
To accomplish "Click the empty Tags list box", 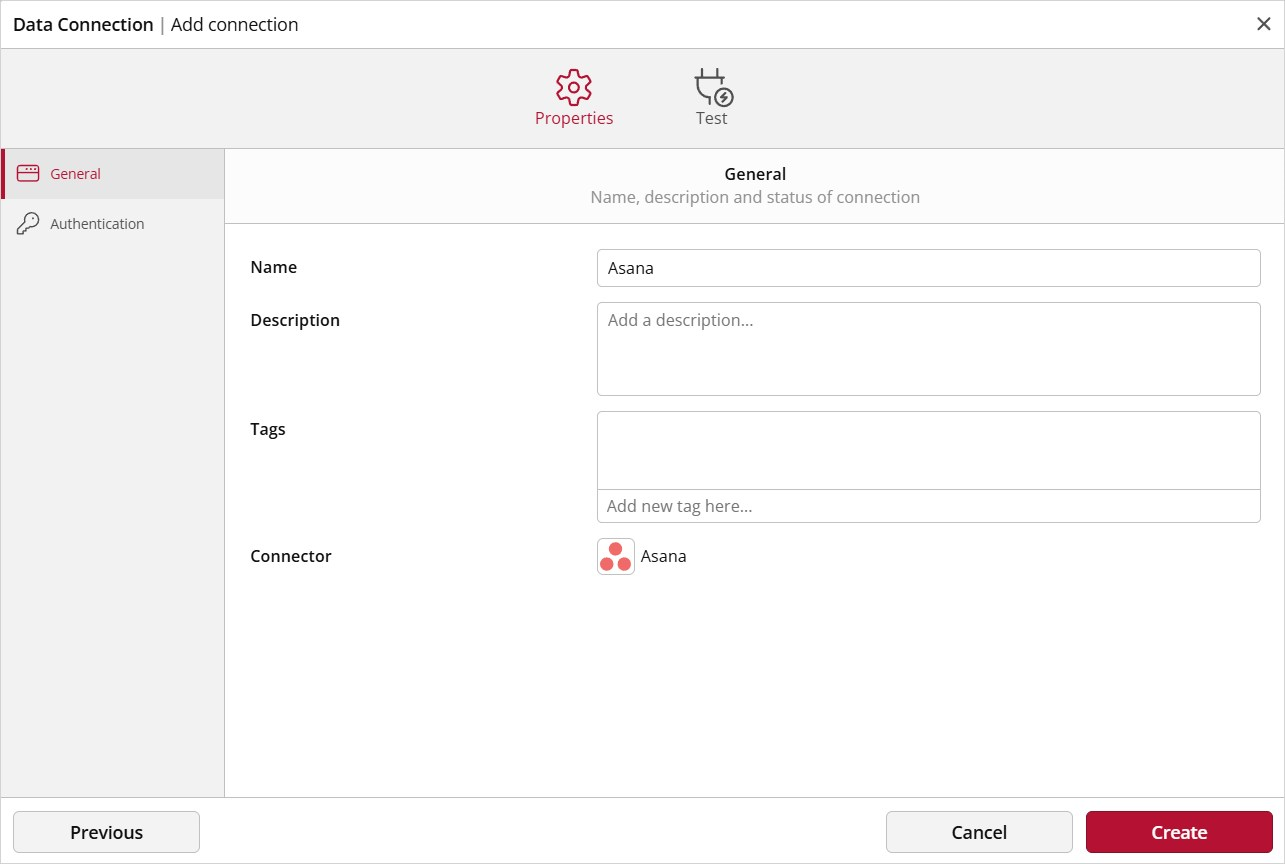I will click(929, 450).
